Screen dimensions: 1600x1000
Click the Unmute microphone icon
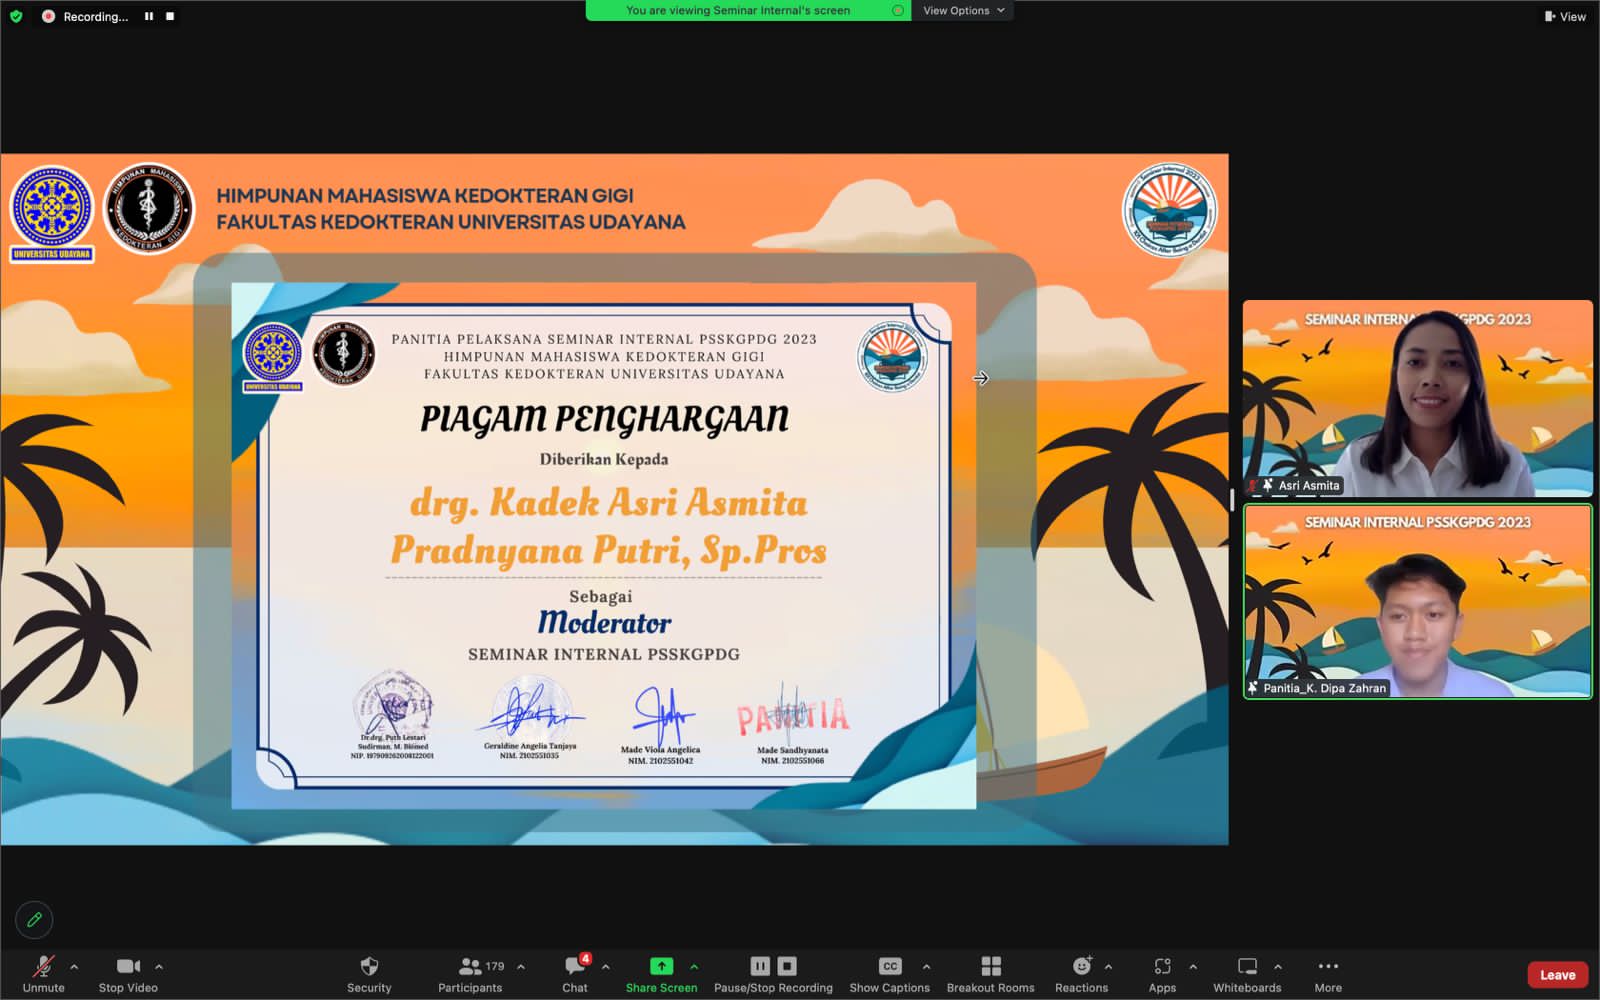(x=43, y=966)
